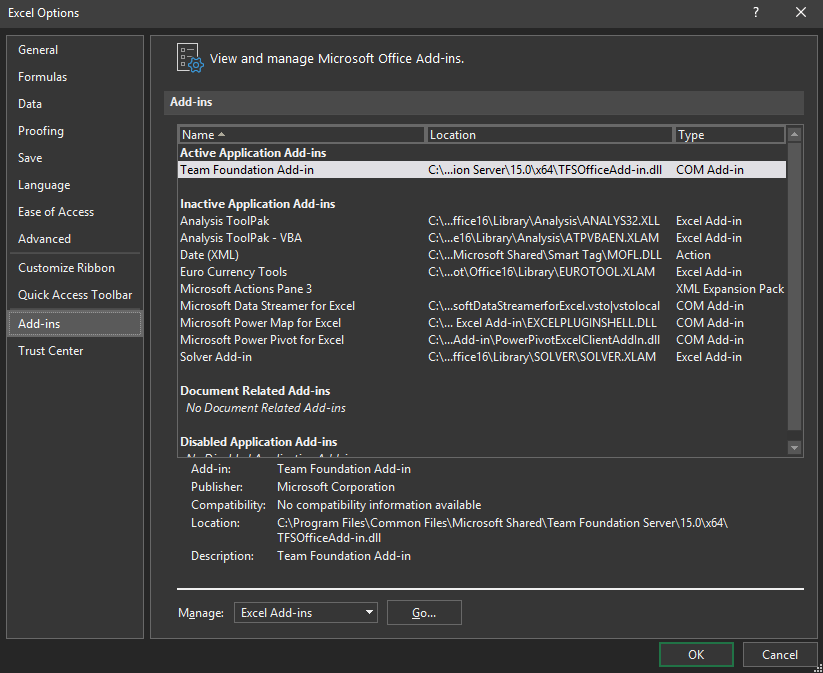
Task: Select Microsoft Data Streamer for Excel row
Action: (x=482, y=306)
